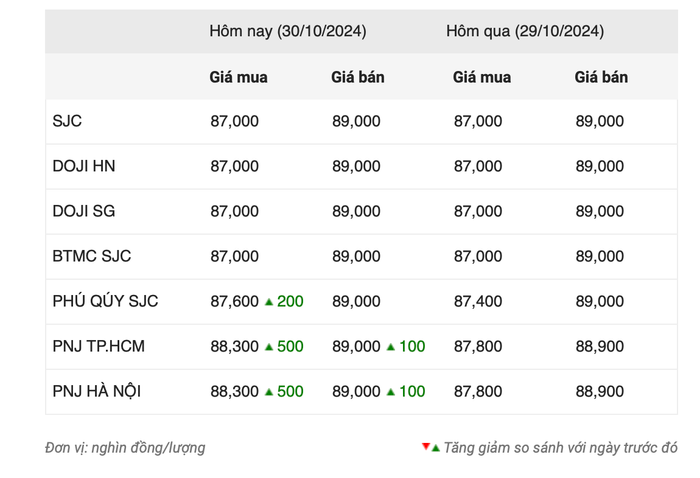Image resolution: width=700 pixels, height=478 pixels.
Task: Click the up arrow beside 100 in PNJ HÀ NỘI row
Action: pyautogui.click(x=391, y=392)
